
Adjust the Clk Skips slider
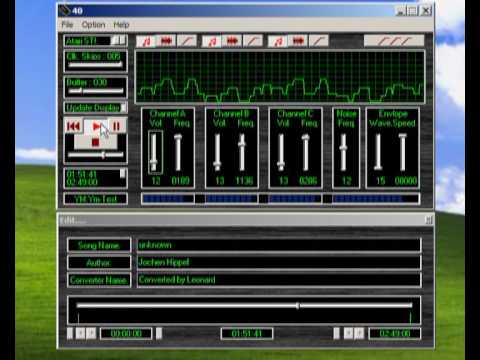pos(95,65)
